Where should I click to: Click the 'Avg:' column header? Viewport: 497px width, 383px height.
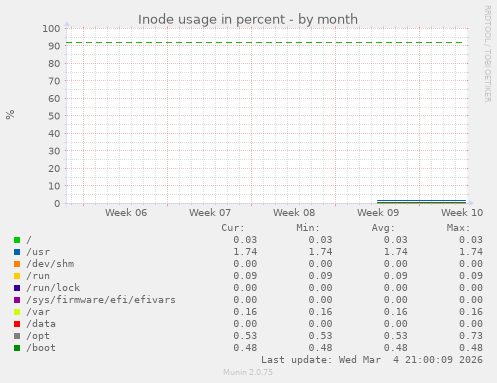point(383,228)
